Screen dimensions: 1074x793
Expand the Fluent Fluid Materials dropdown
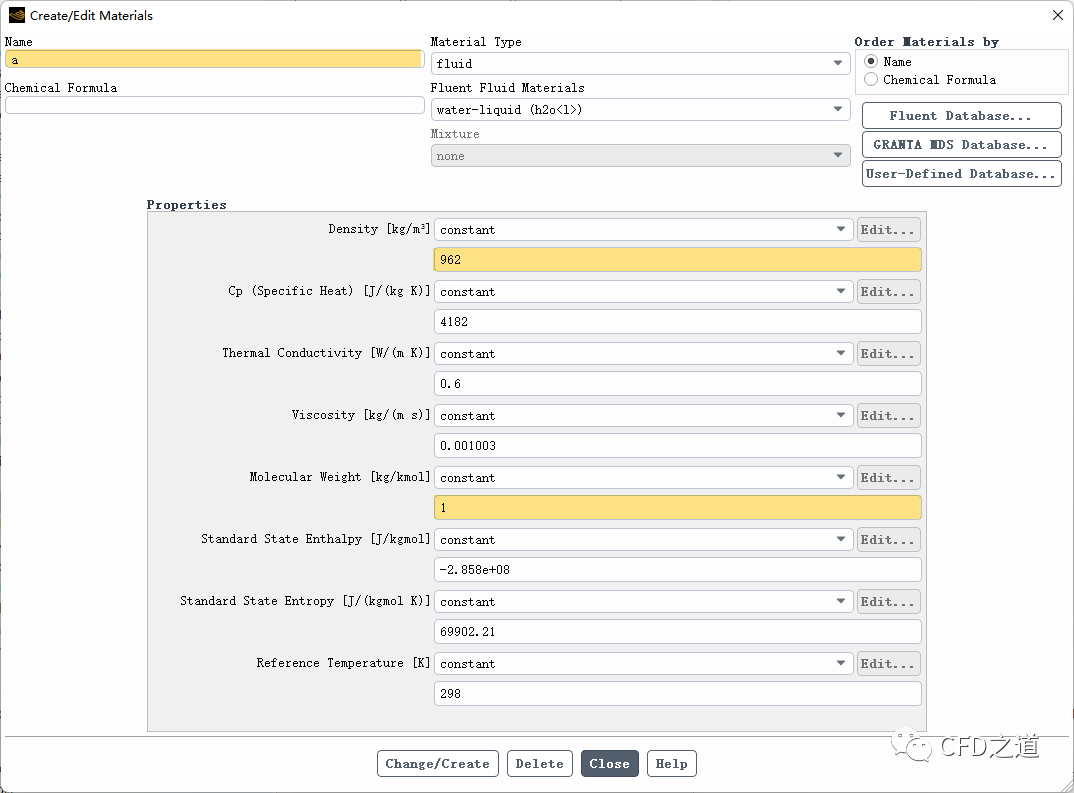tap(640, 110)
